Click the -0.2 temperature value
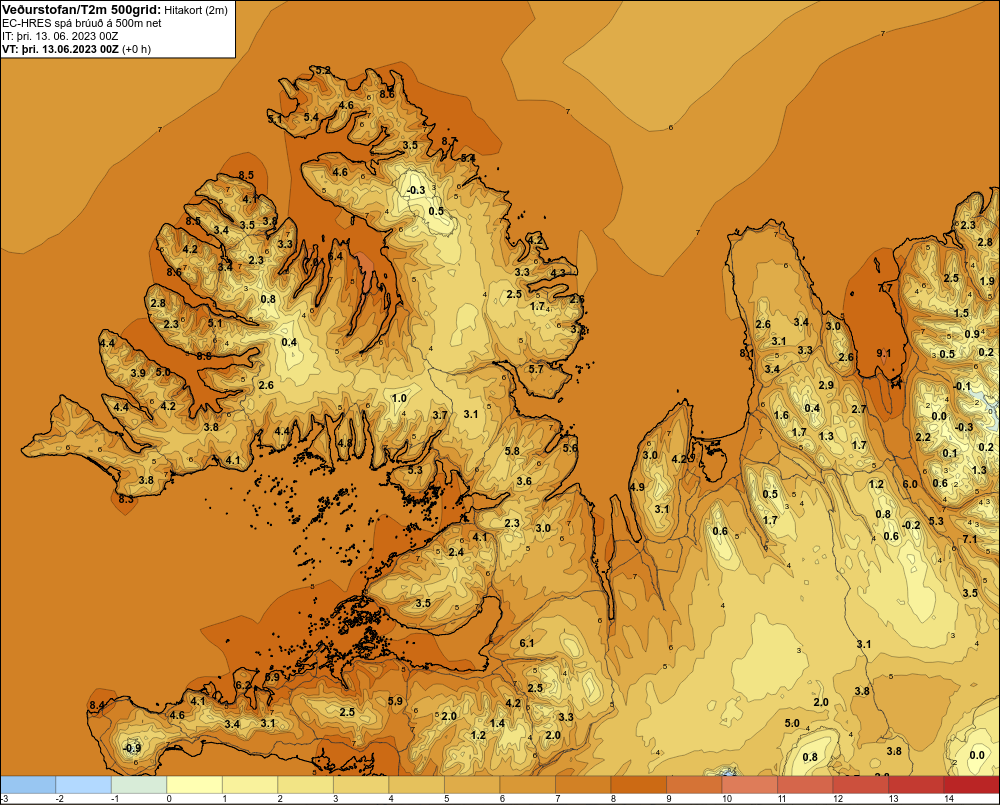 click(911, 525)
